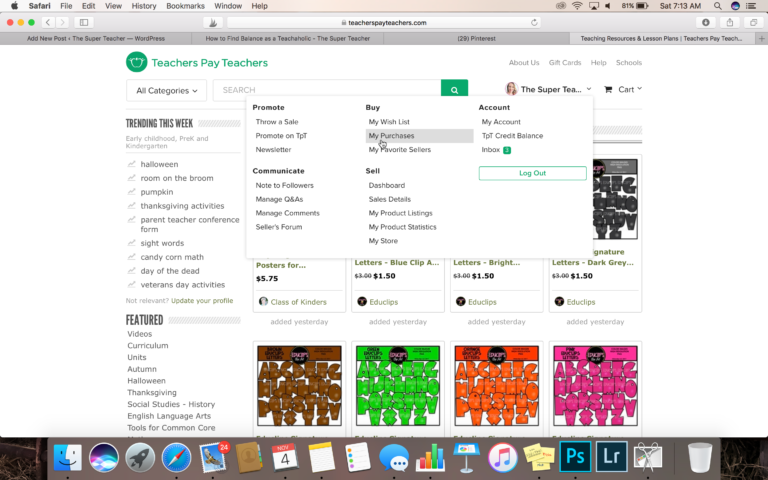The height and width of the screenshot is (480, 768).
Task: Click the Update your profile link
Action: (201, 300)
